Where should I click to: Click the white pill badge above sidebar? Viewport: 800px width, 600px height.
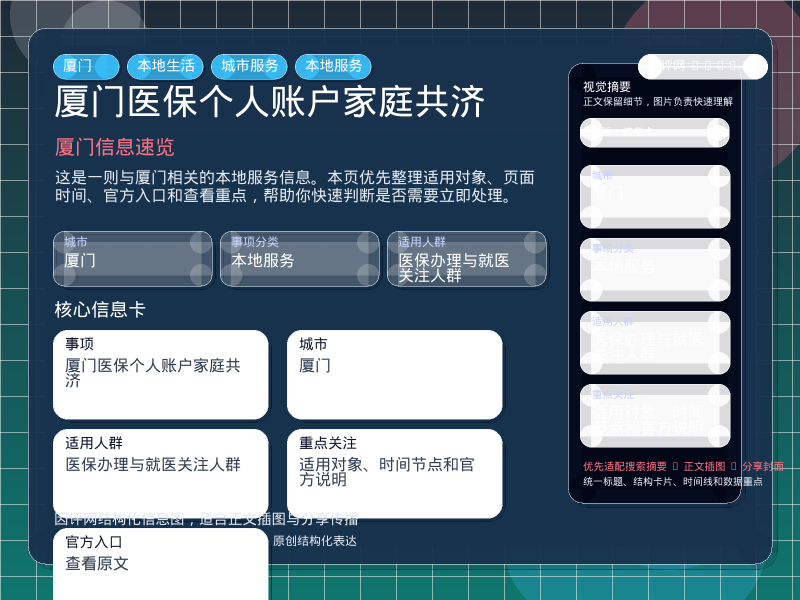pos(702,67)
